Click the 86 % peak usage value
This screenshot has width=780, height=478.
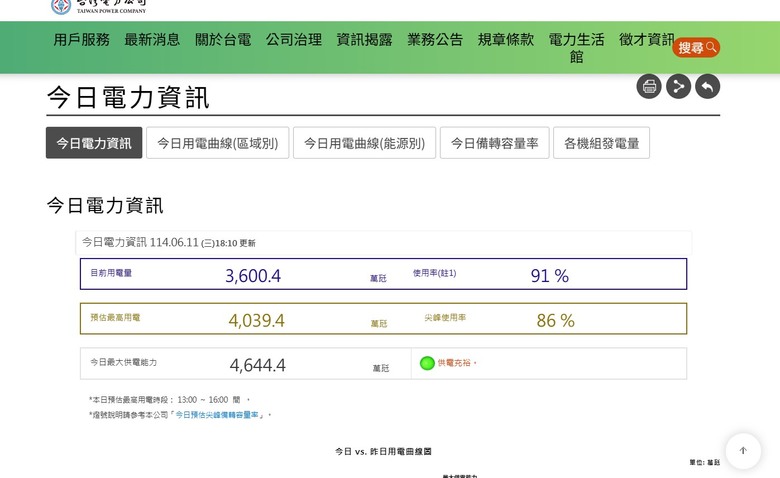(555, 320)
